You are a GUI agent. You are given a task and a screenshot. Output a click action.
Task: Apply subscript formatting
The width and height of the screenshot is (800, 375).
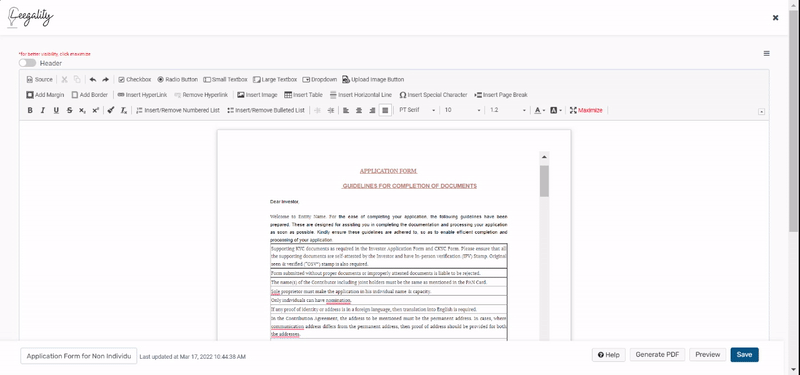coord(82,110)
